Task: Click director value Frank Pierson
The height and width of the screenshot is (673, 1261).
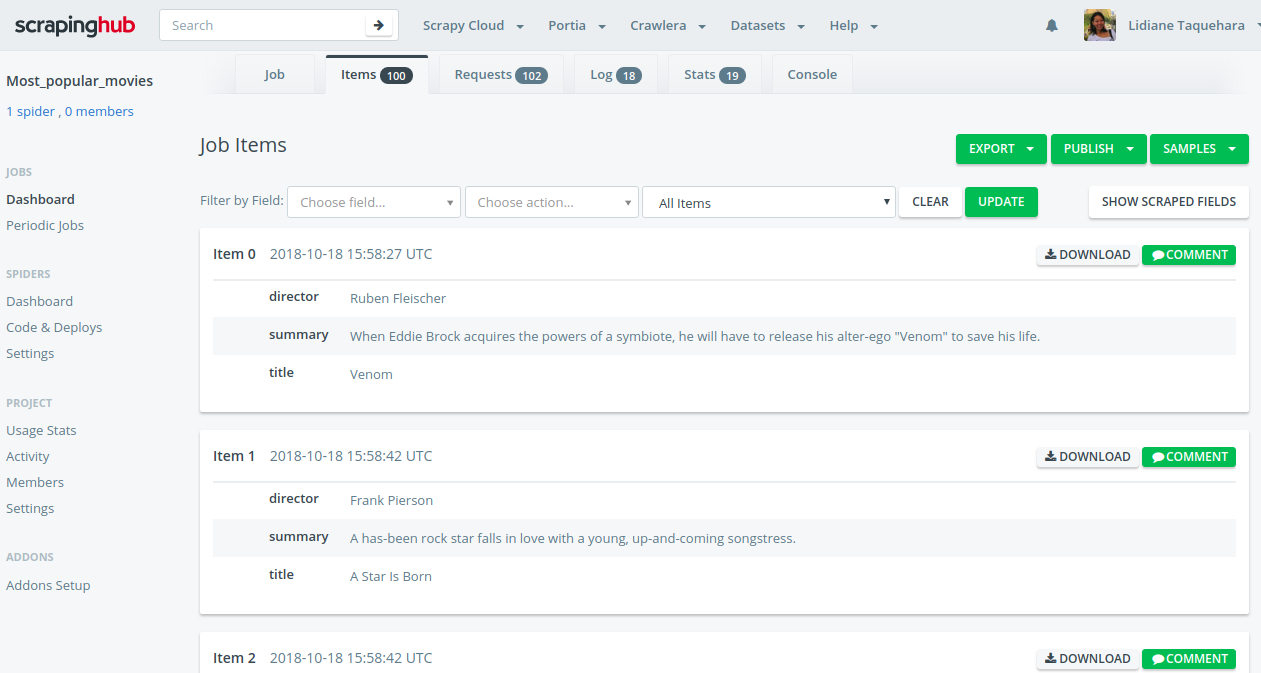Action: pos(391,501)
